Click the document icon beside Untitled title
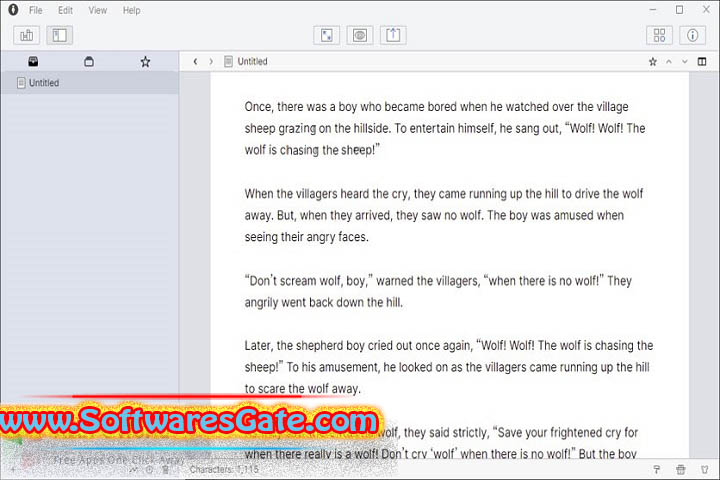Screen dimensions: 720x480 pyautogui.click(x=228, y=62)
